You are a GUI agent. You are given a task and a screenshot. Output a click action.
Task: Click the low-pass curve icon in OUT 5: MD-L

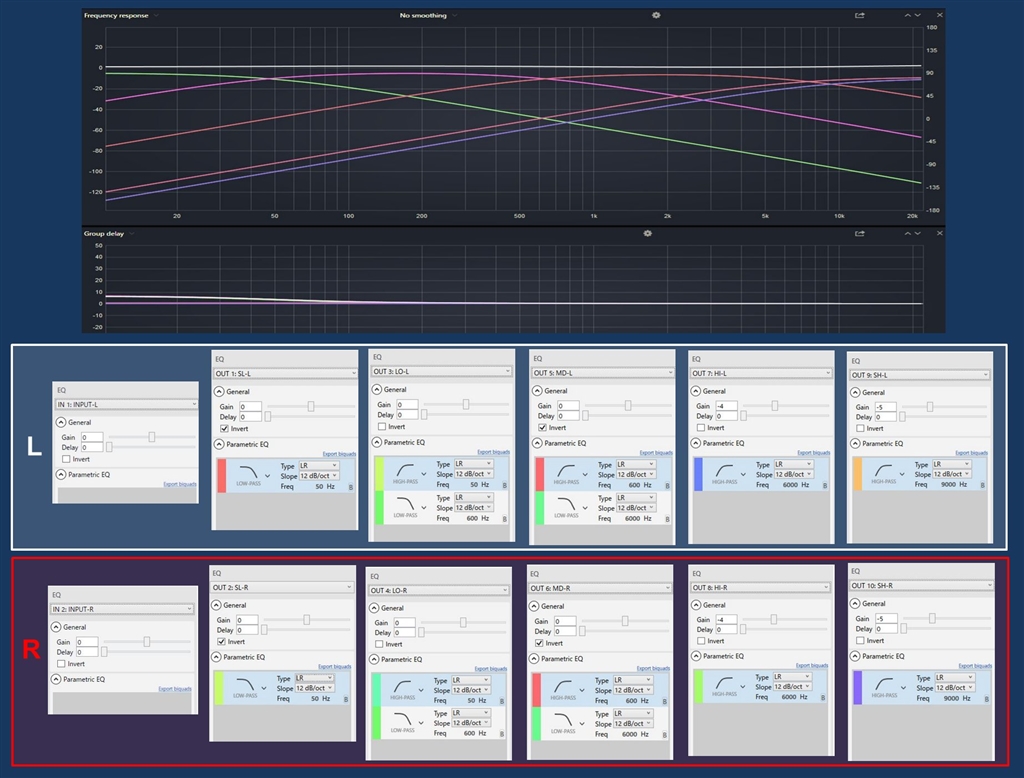[x=565, y=503]
